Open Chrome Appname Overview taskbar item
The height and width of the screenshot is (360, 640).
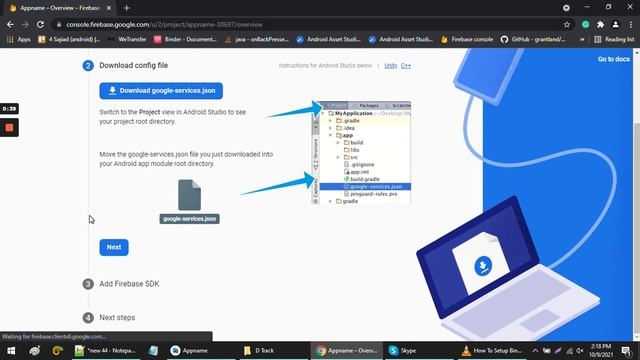(x=347, y=351)
